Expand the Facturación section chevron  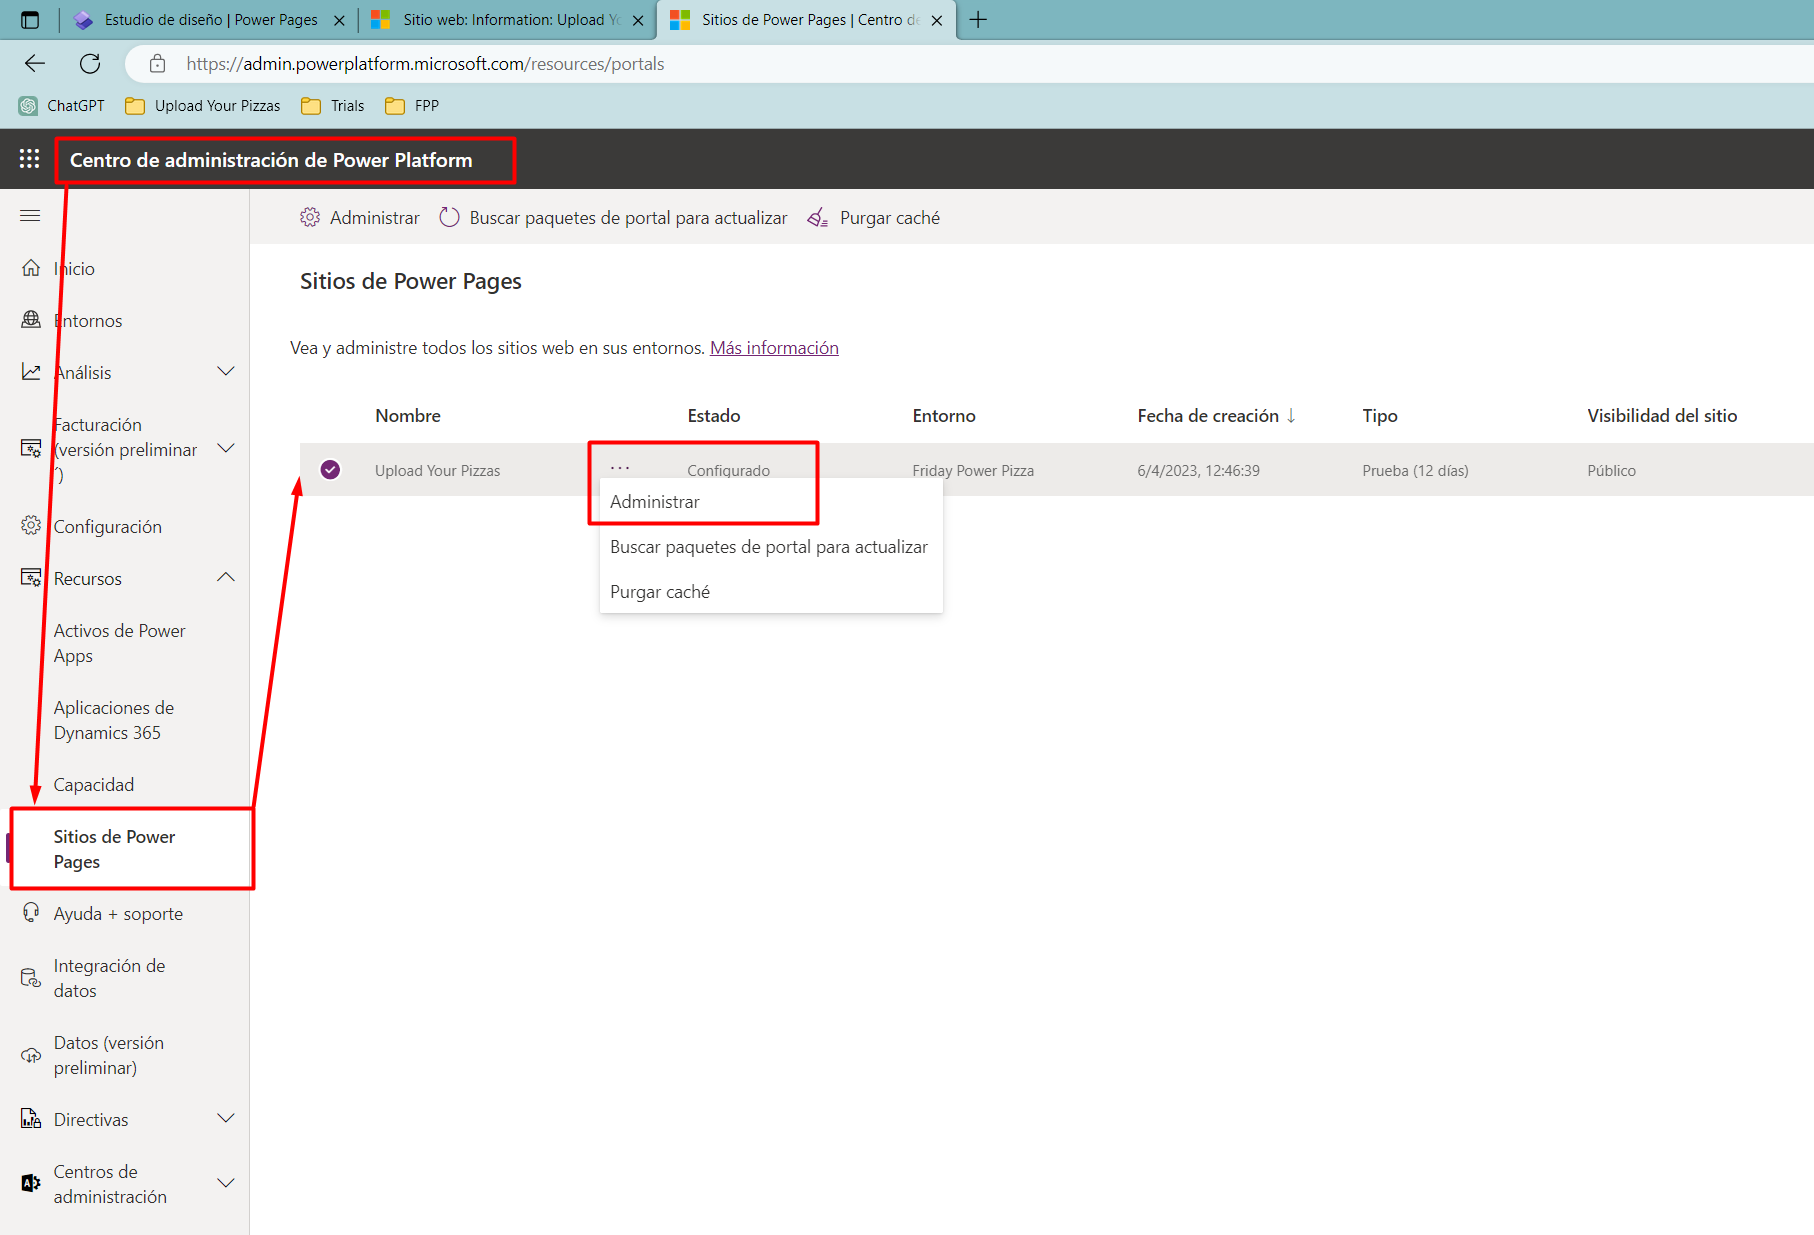point(226,449)
